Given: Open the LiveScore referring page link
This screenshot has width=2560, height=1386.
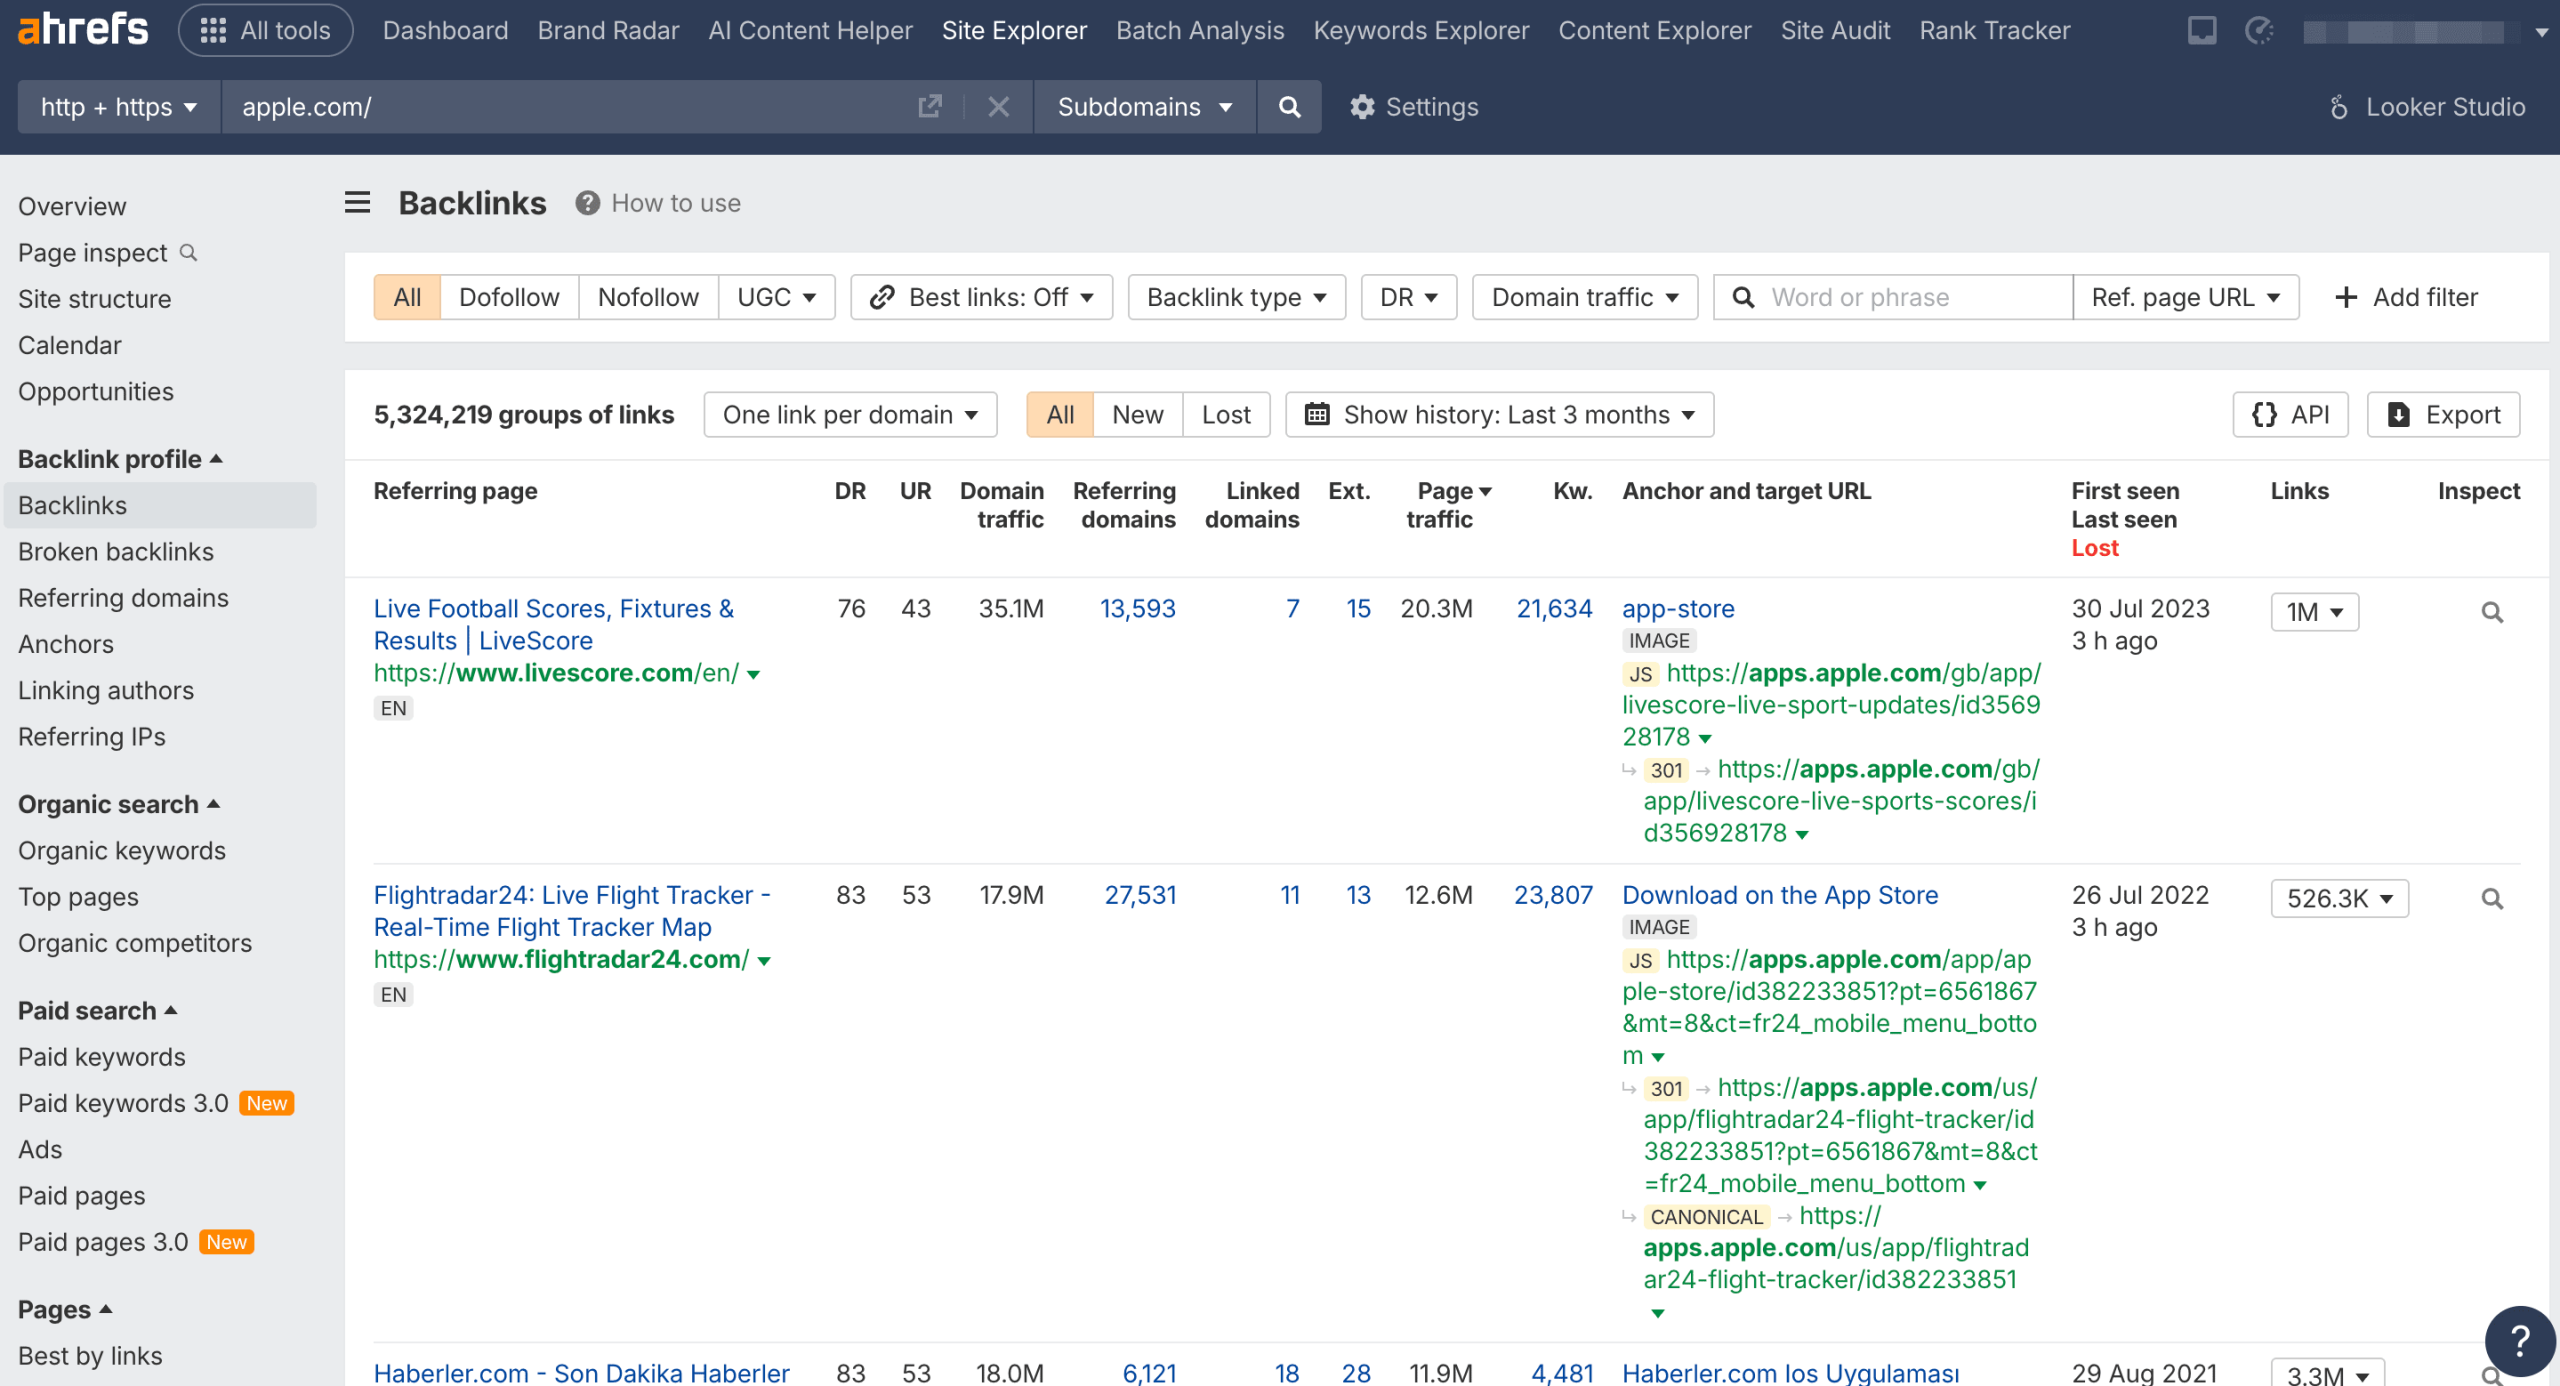Looking at the screenshot, I should 554,624.
